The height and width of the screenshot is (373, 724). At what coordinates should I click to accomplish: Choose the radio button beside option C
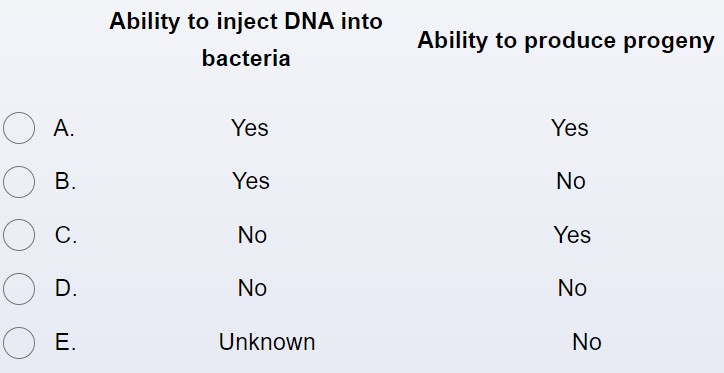pyautogui.click(x=19, y=235)
